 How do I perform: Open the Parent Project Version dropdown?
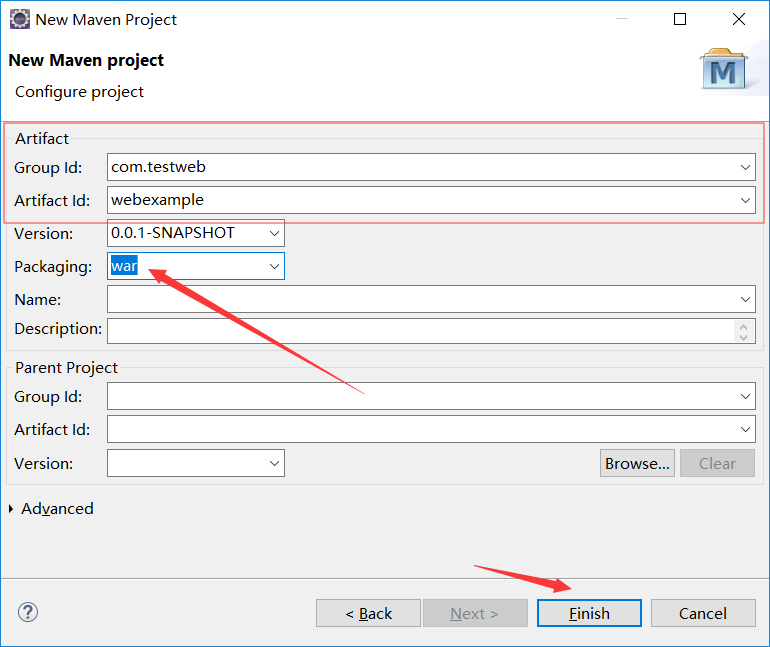[x=275, y=463]
